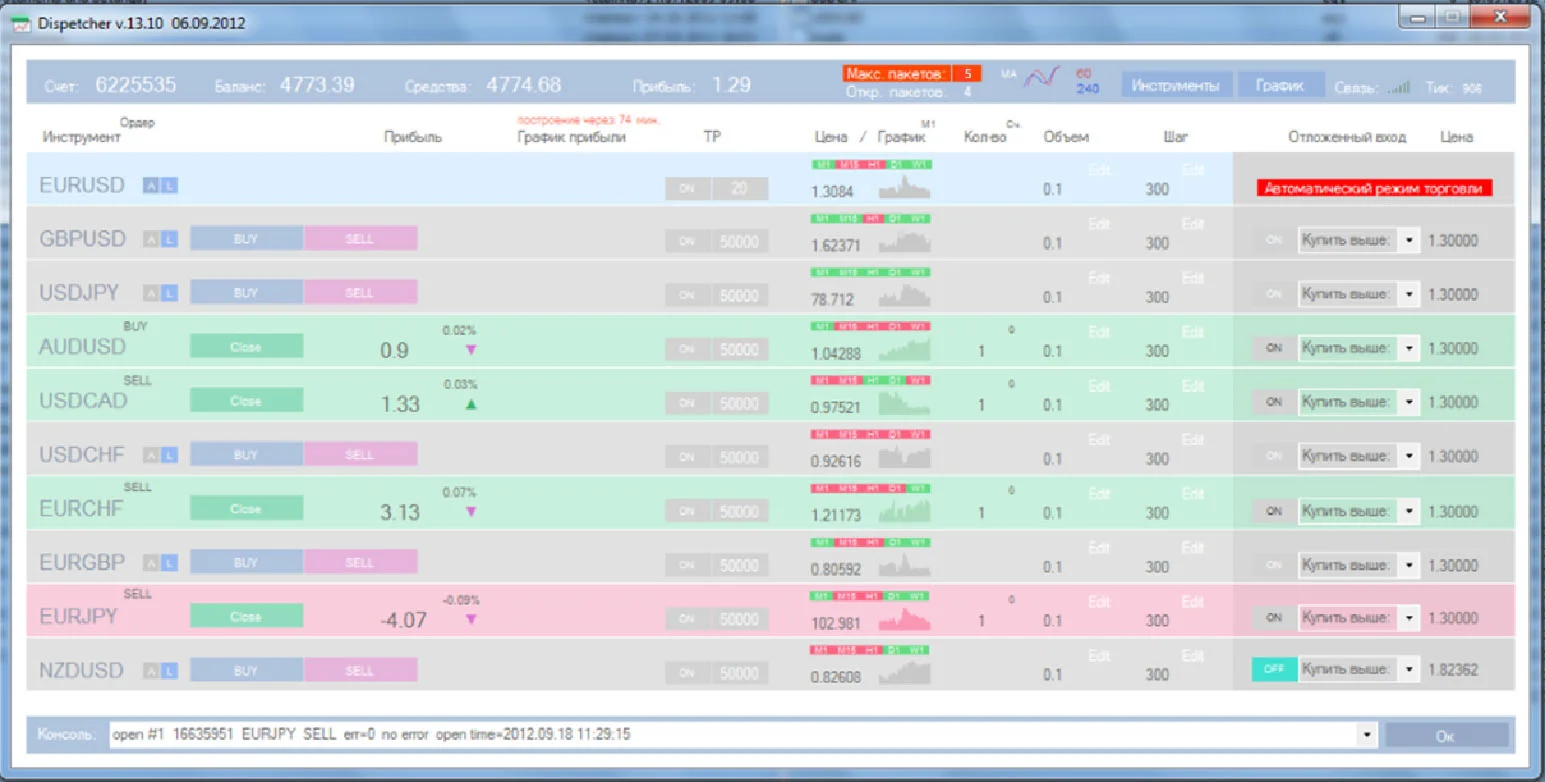Image resolution: width=1545 pixels, height=782 pixels.
Task: Click the GBPUSD 'L' mode icon
Action: tap(169, 239)
